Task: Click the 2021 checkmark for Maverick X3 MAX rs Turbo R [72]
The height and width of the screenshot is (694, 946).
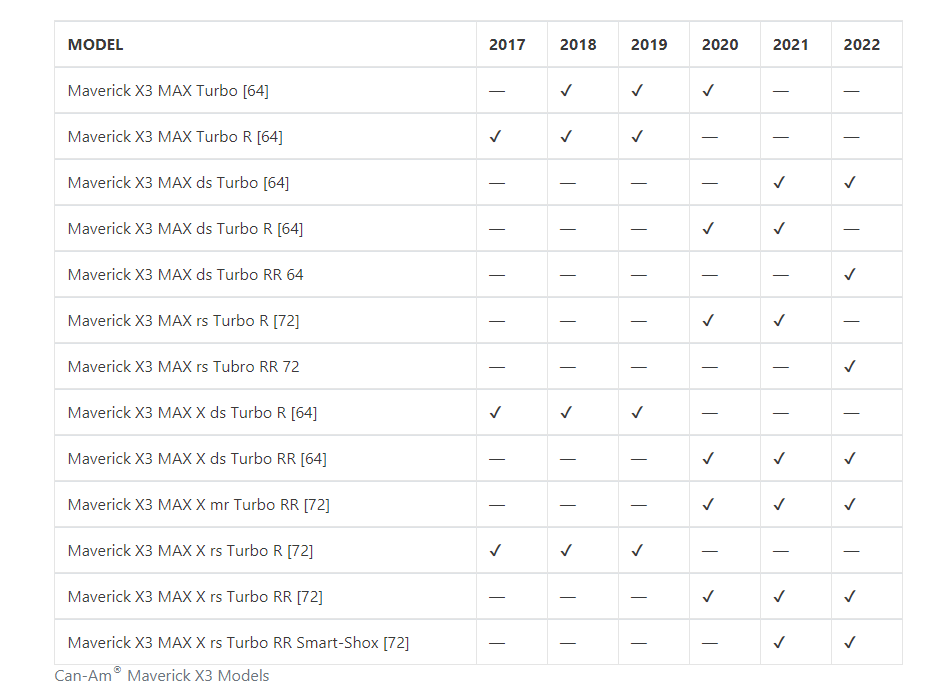Action: tap(779, 320)
